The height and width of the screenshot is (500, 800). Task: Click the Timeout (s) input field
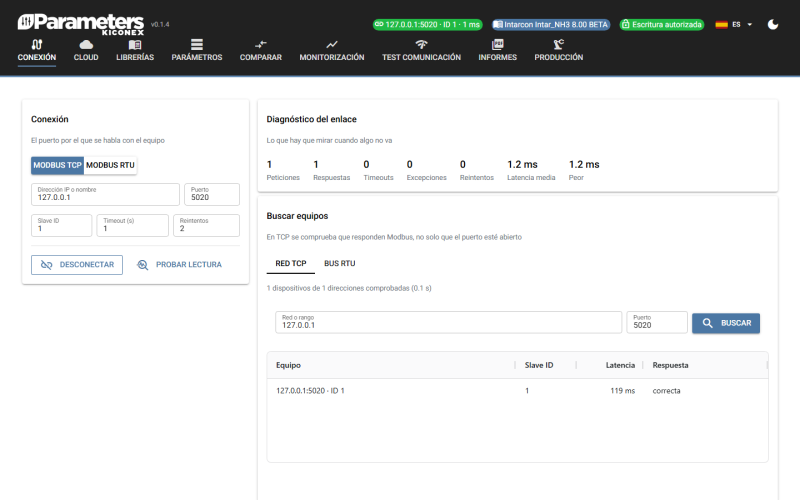coord(133,226)
